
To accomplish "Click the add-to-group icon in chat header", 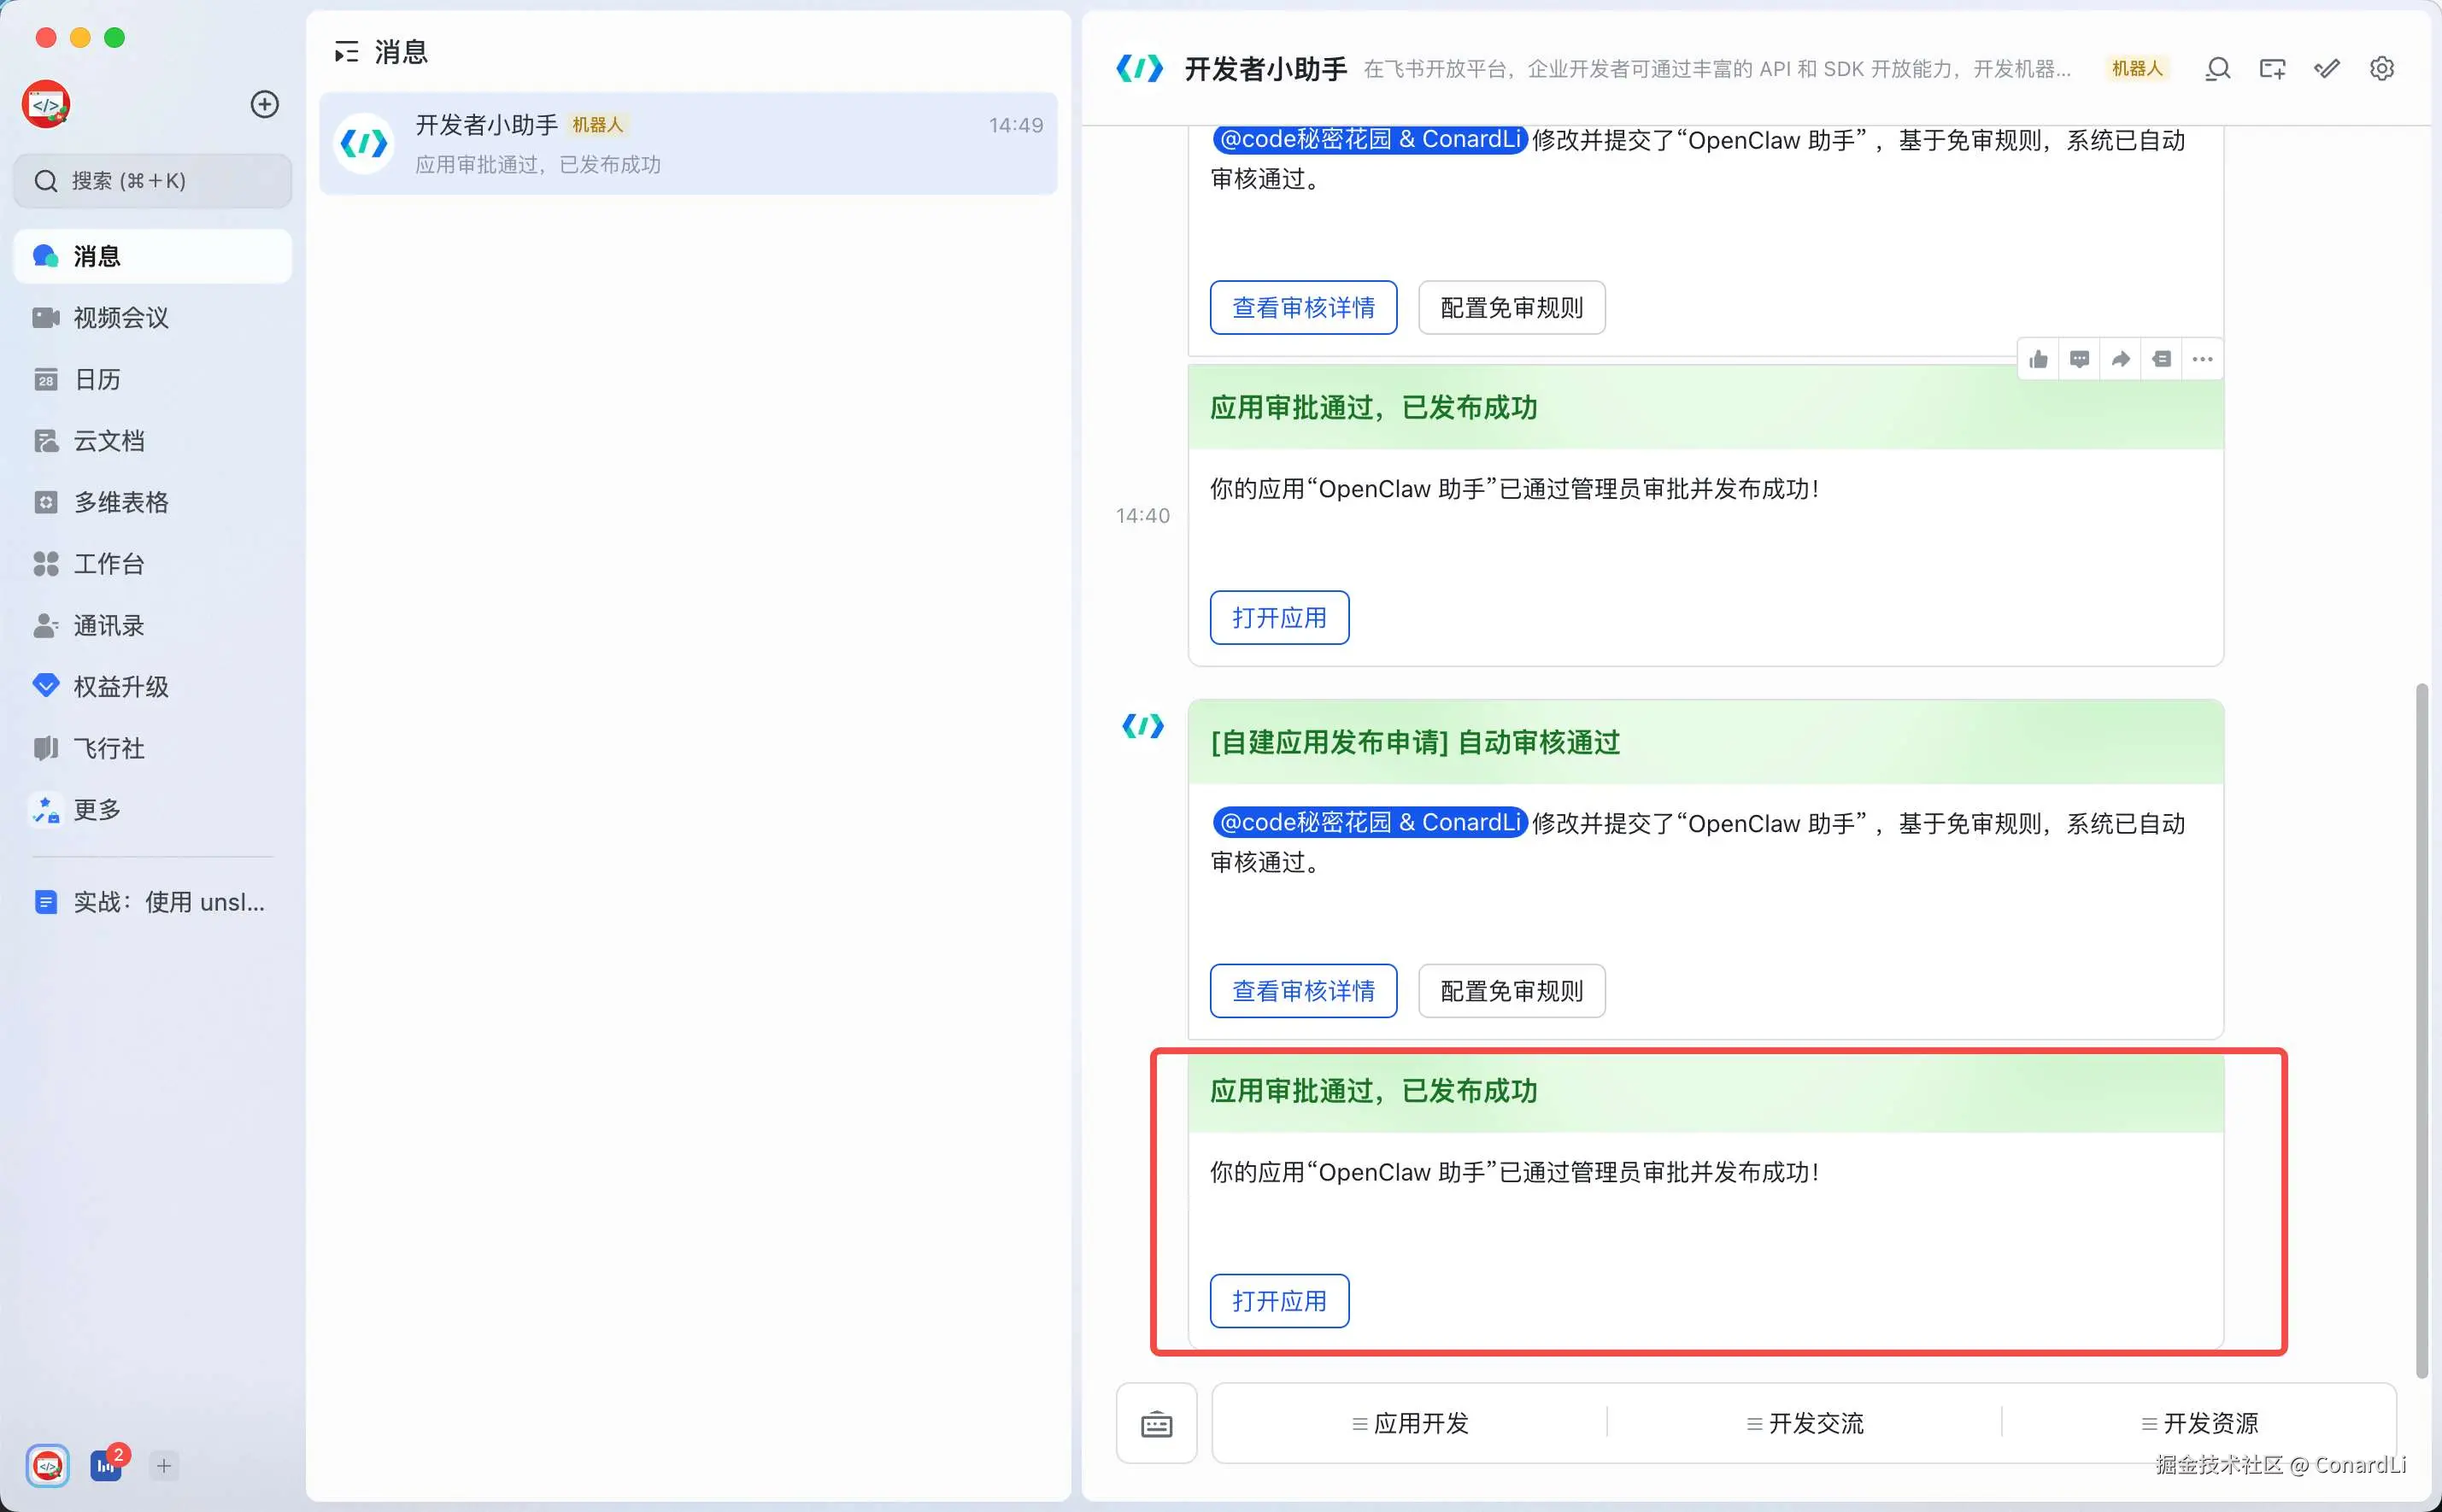I will click(x=2272, y=69).
